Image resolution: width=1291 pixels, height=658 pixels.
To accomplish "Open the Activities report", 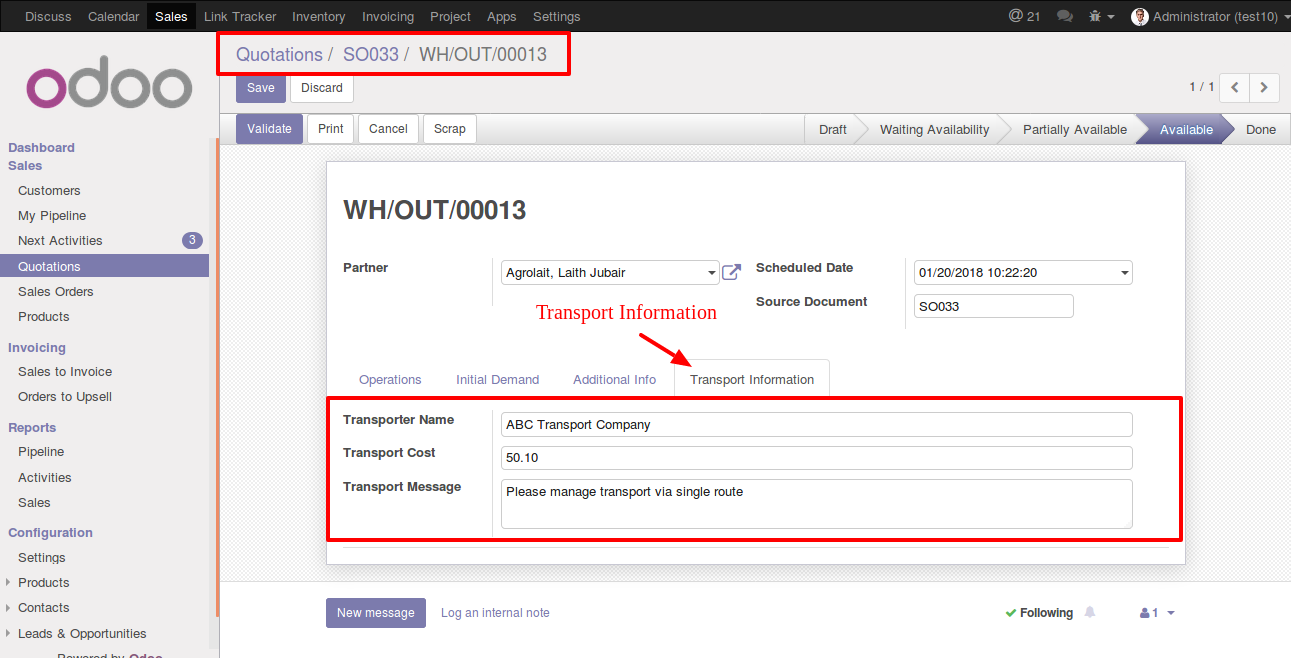I will (x=45, y=477).
